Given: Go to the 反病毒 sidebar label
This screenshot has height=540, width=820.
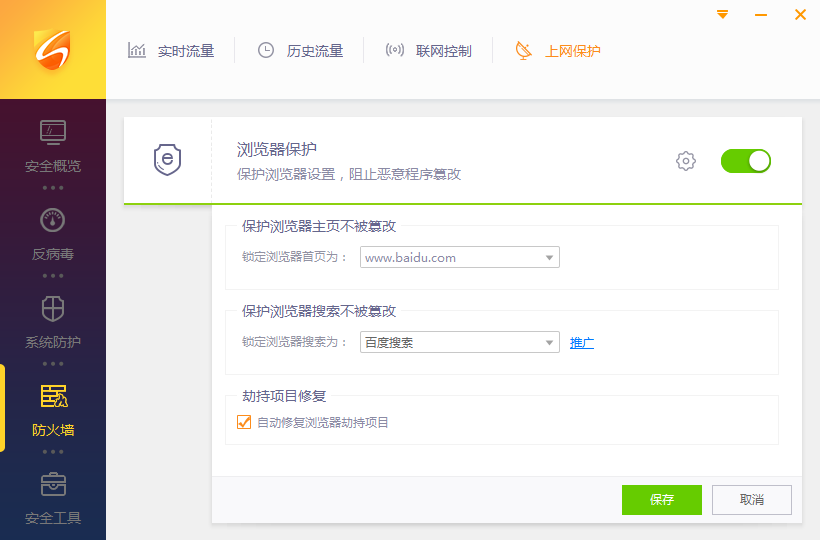Looking at the screenshot, I should pos(53,254).
